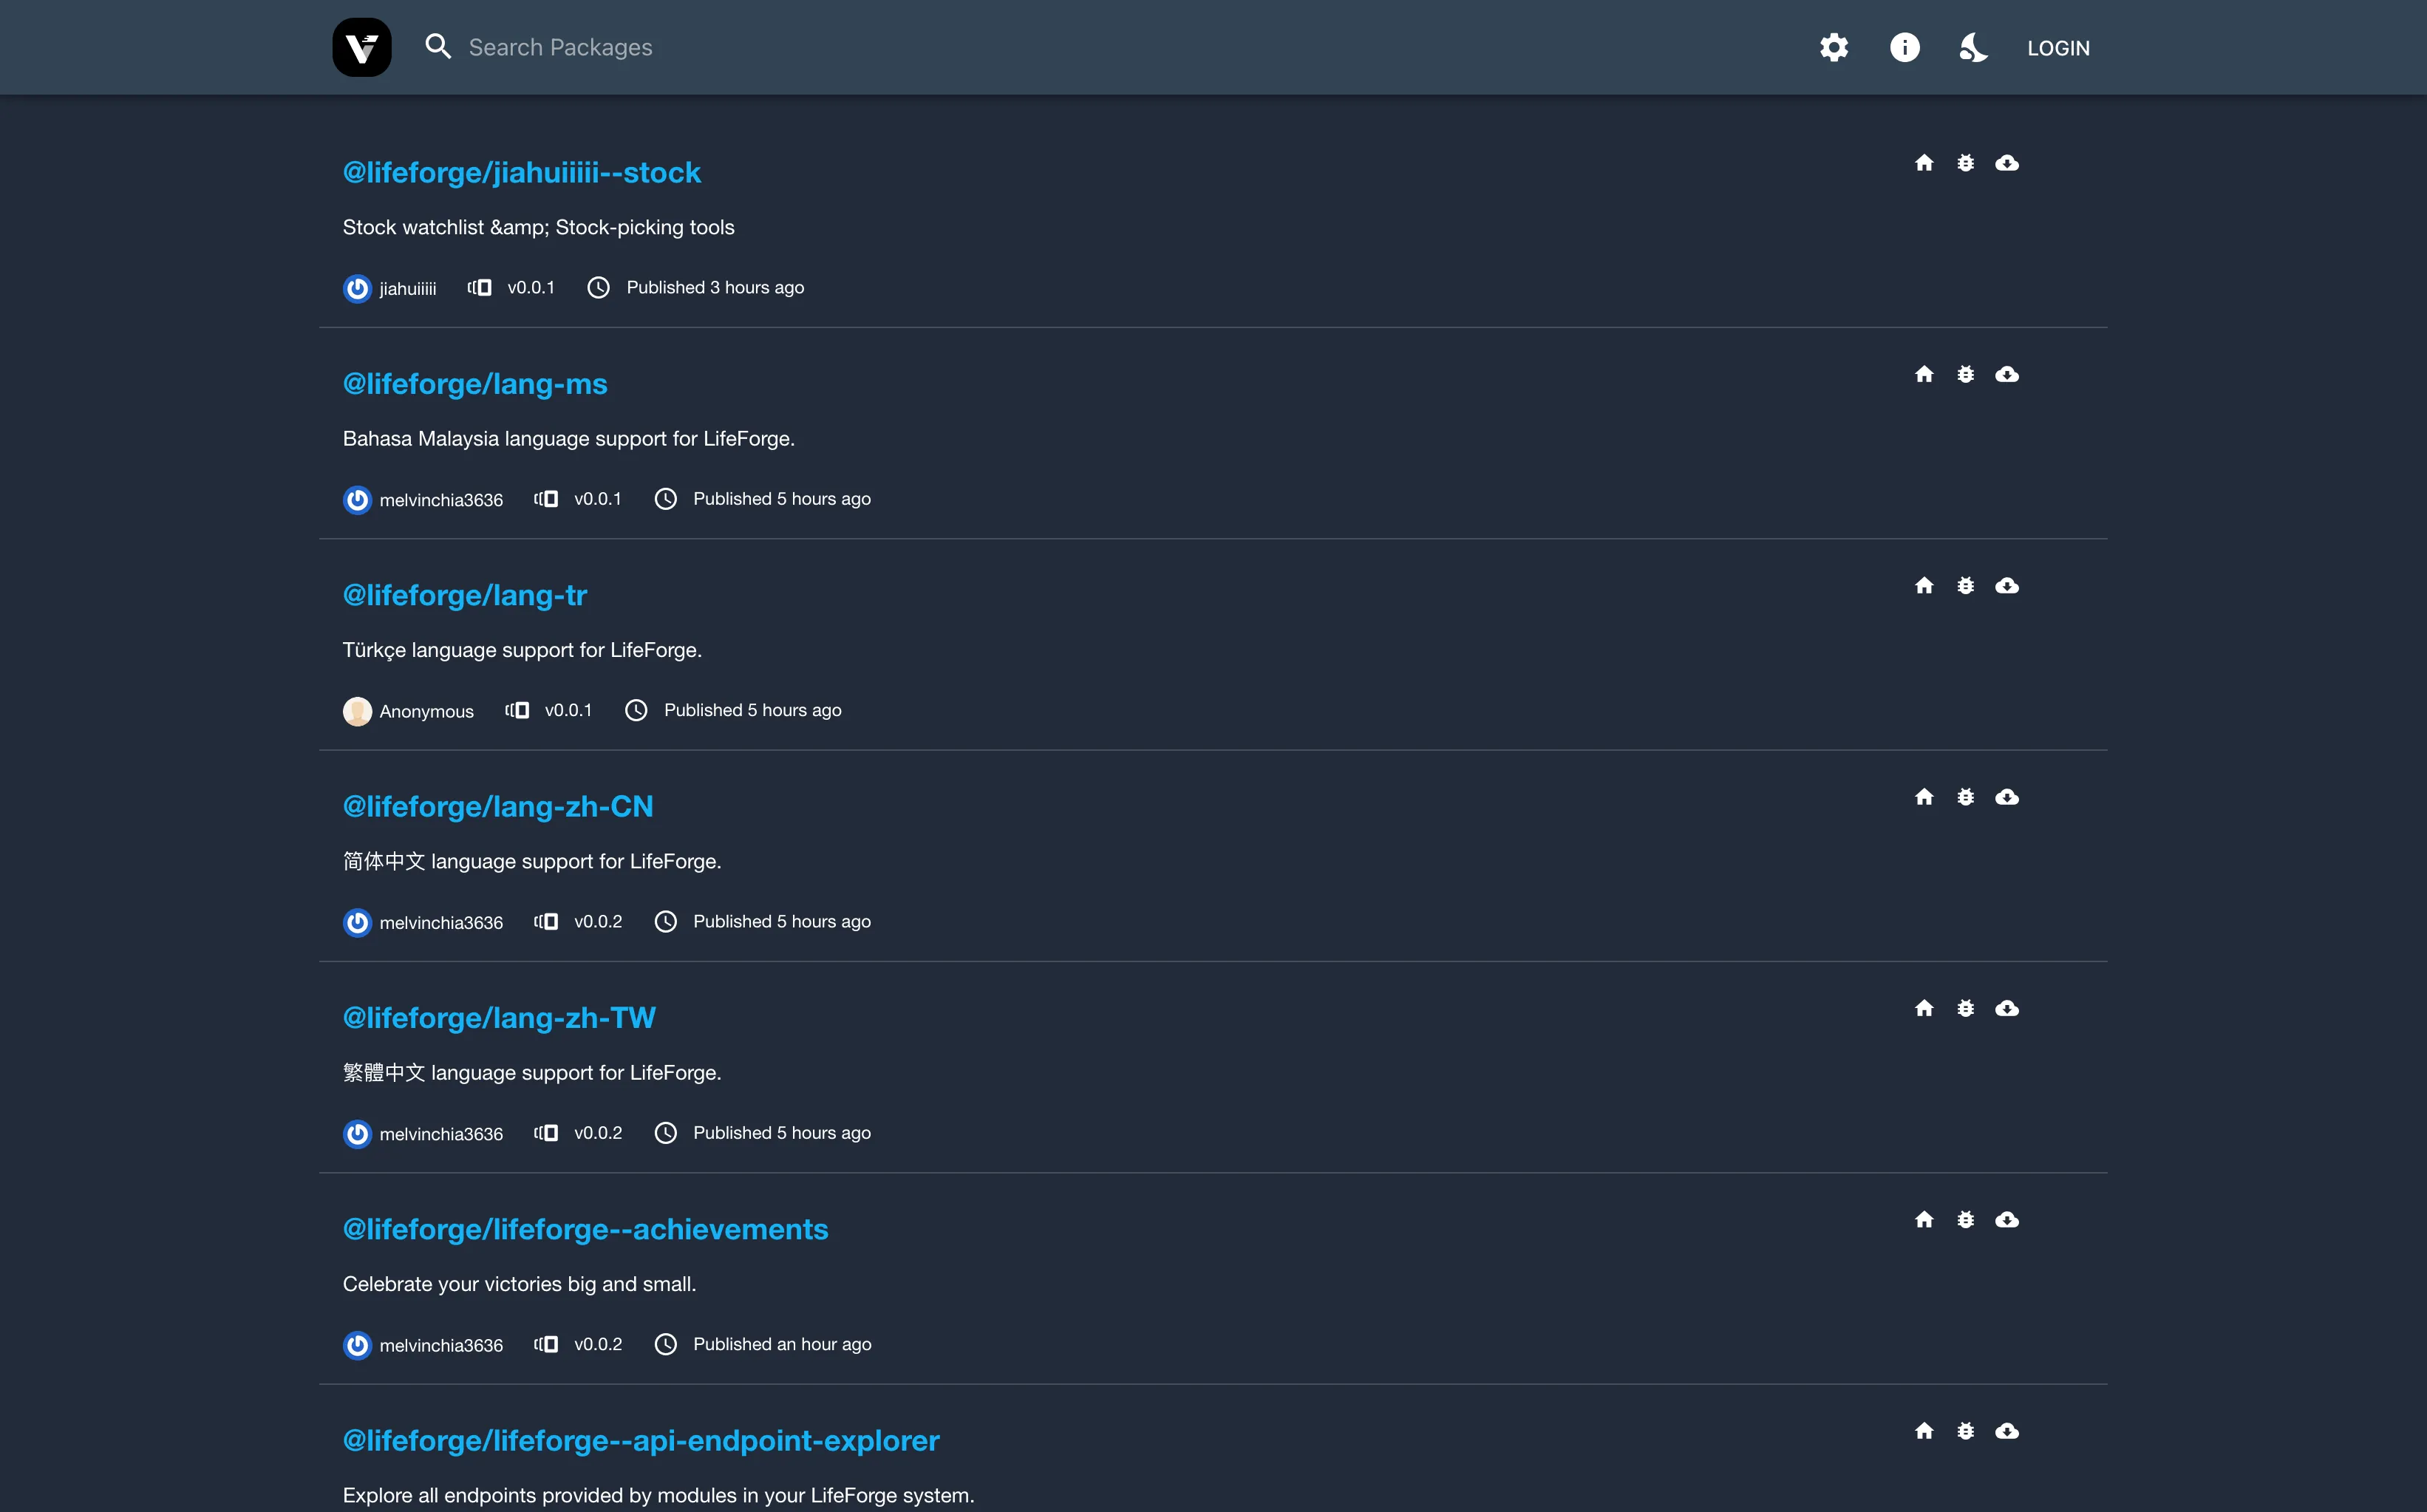The image size is (2427, 1512).
Task: Click the clock icon on lang-tr row
Action: tap(636, 710)
